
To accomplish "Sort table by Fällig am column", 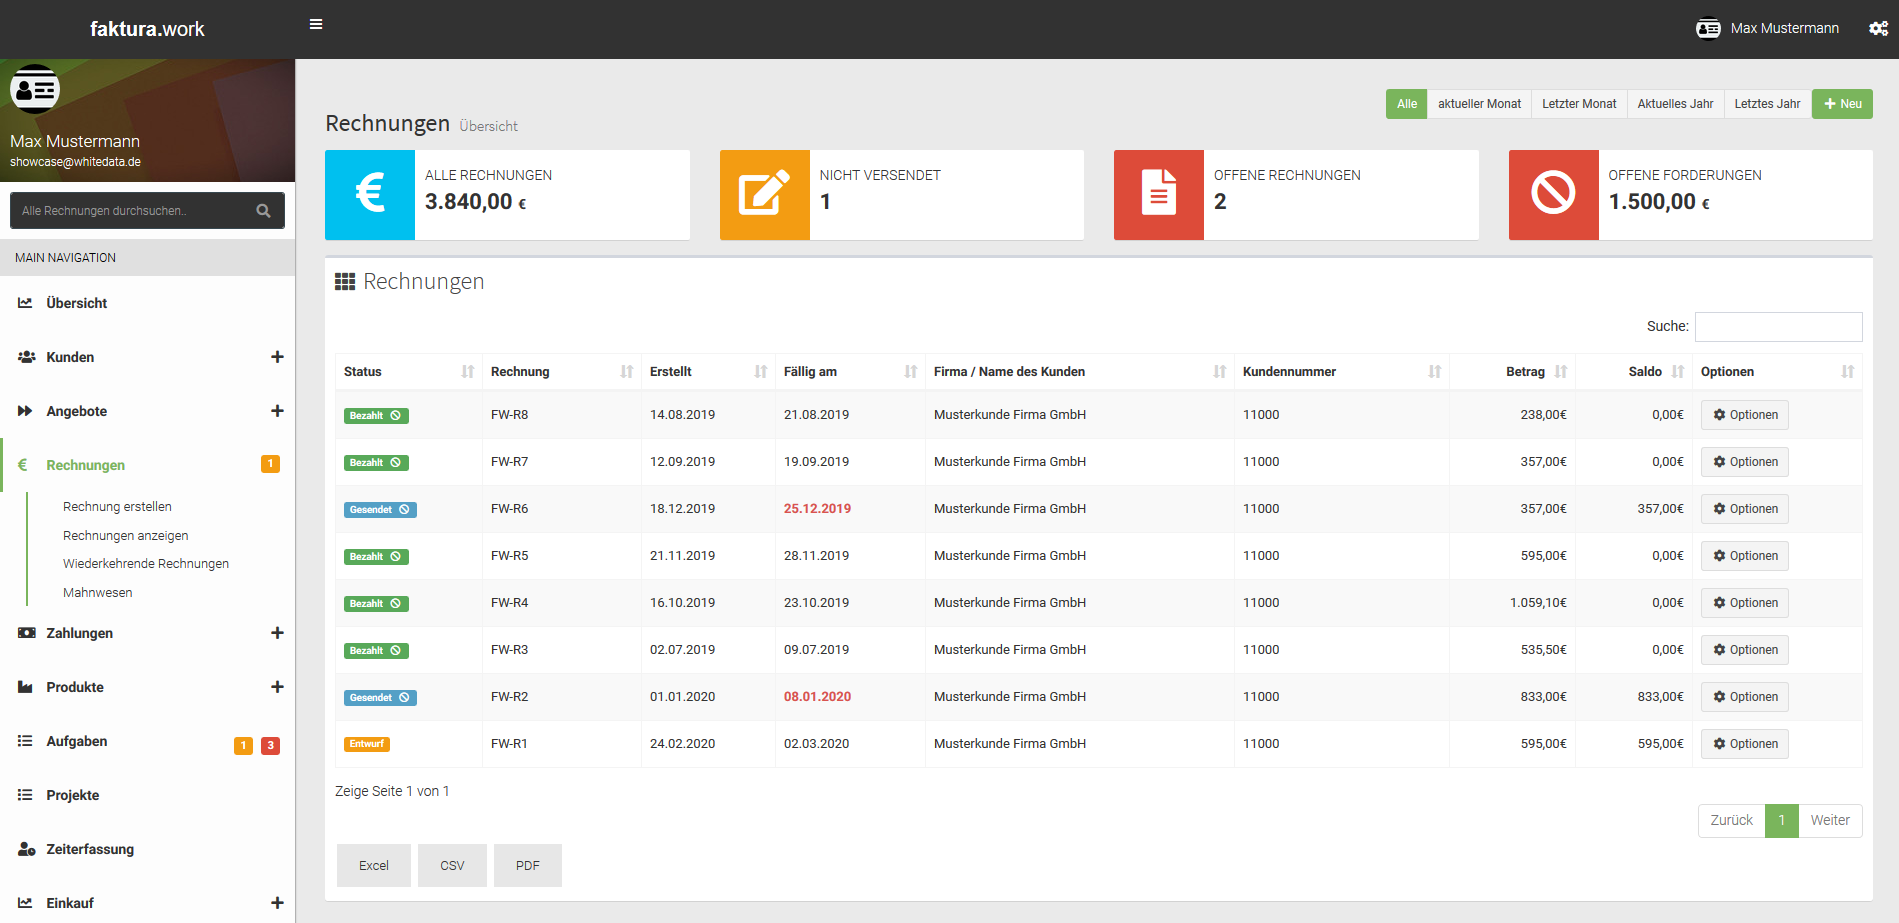I will pos(850,372).
